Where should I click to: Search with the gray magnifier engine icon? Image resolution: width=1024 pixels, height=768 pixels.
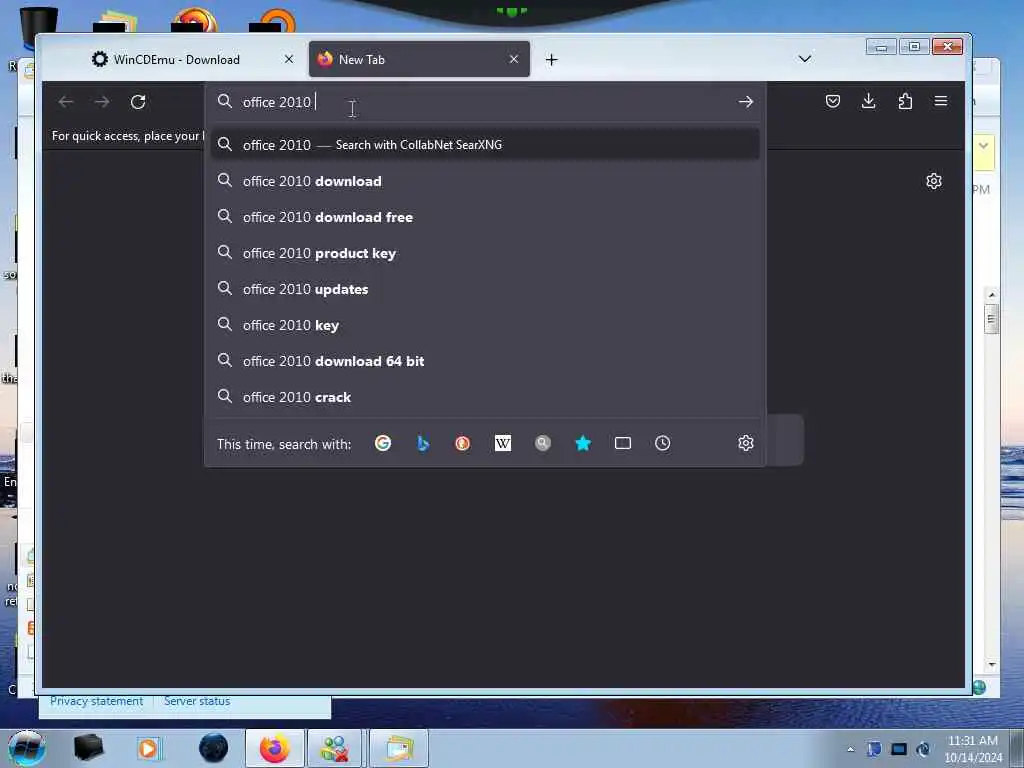tap(543, 443)
